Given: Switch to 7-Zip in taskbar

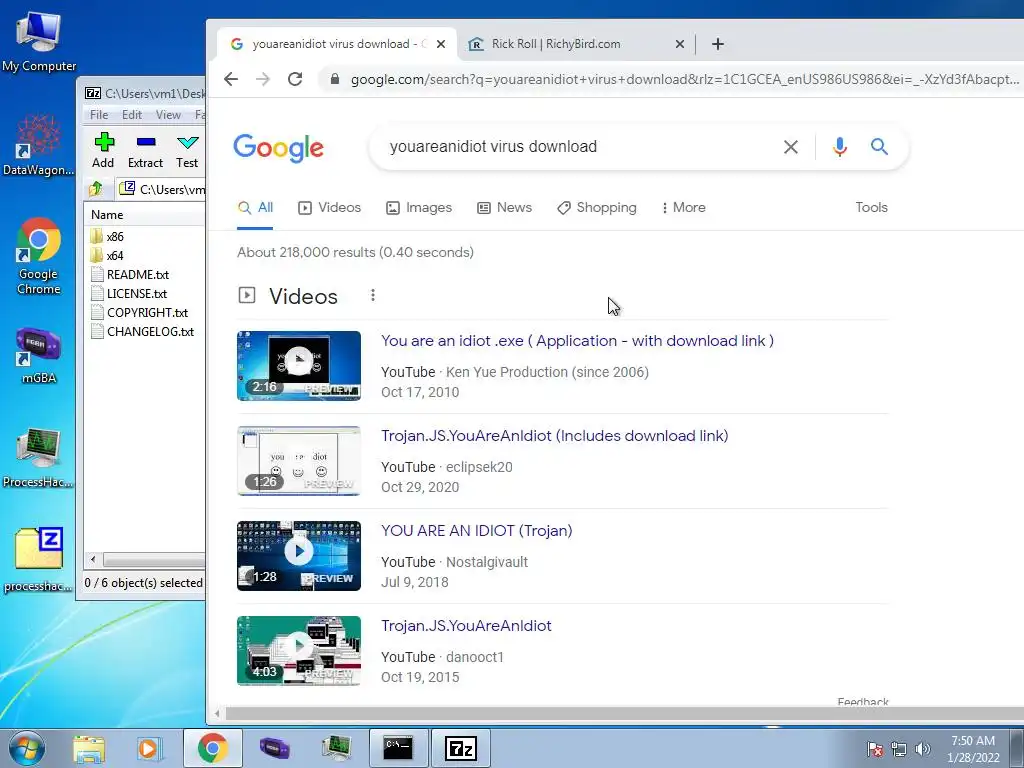Looking at the screenshot, I should 460,748.
